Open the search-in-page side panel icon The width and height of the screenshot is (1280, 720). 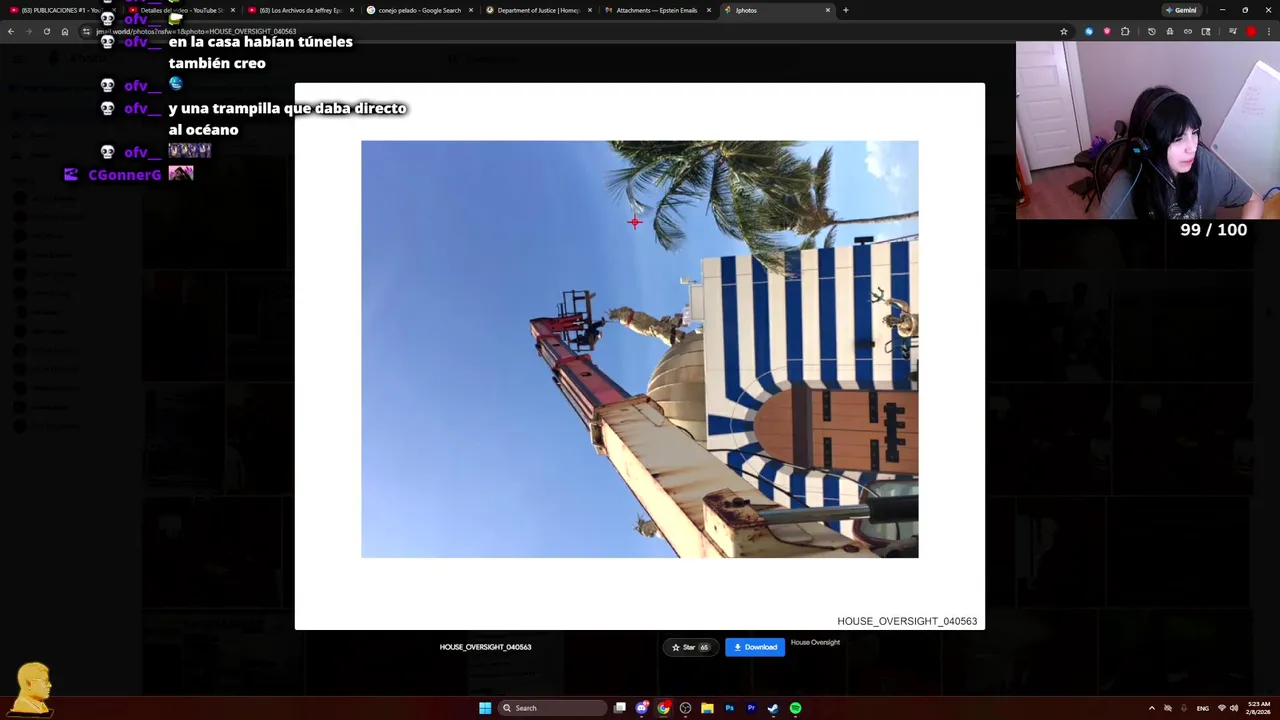pos(1206,31)
